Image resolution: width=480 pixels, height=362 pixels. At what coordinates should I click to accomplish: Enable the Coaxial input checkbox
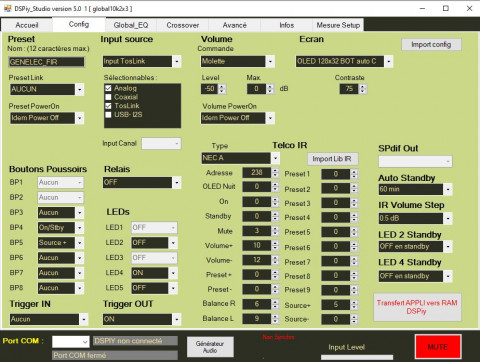point(108,97)
